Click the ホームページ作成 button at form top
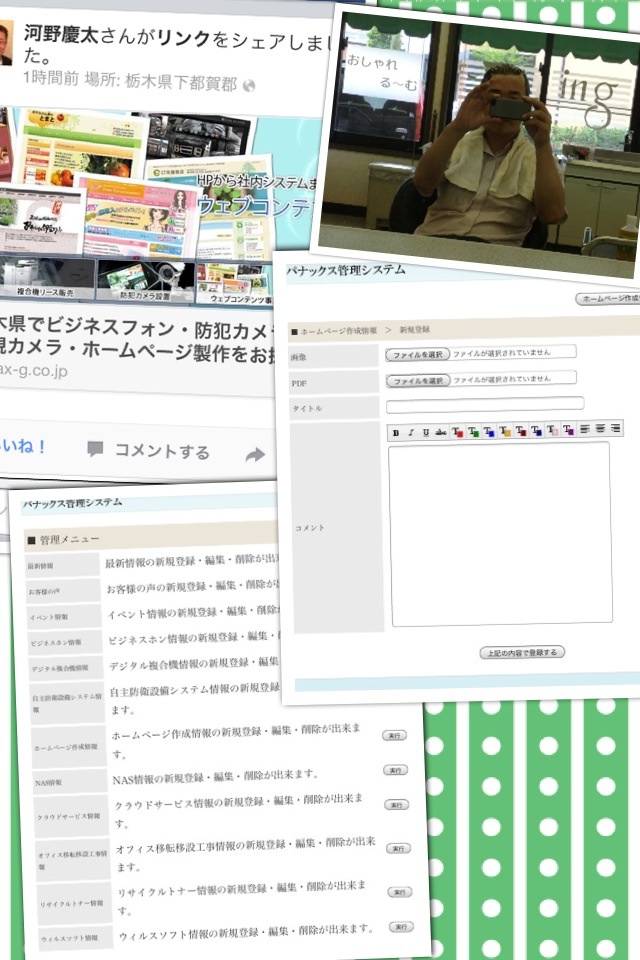This screenshot has width=640, height=960. pos(608,298)
